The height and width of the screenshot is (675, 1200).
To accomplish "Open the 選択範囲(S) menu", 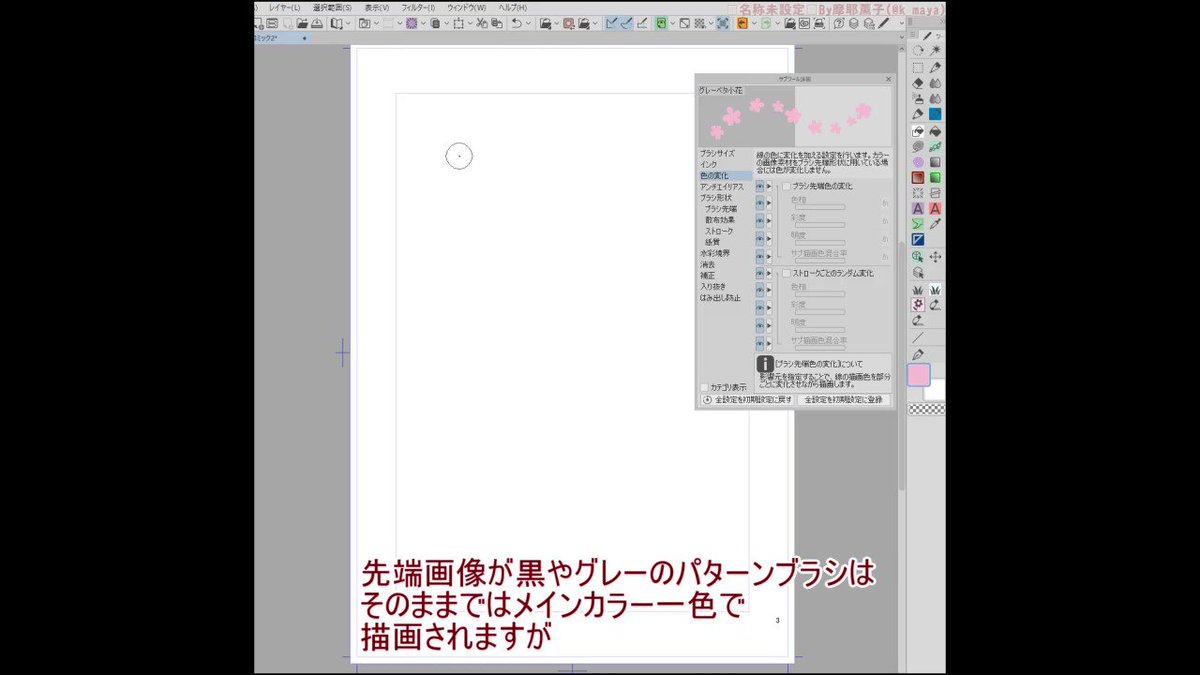I will pyautogui.click(x=332, y=7).
